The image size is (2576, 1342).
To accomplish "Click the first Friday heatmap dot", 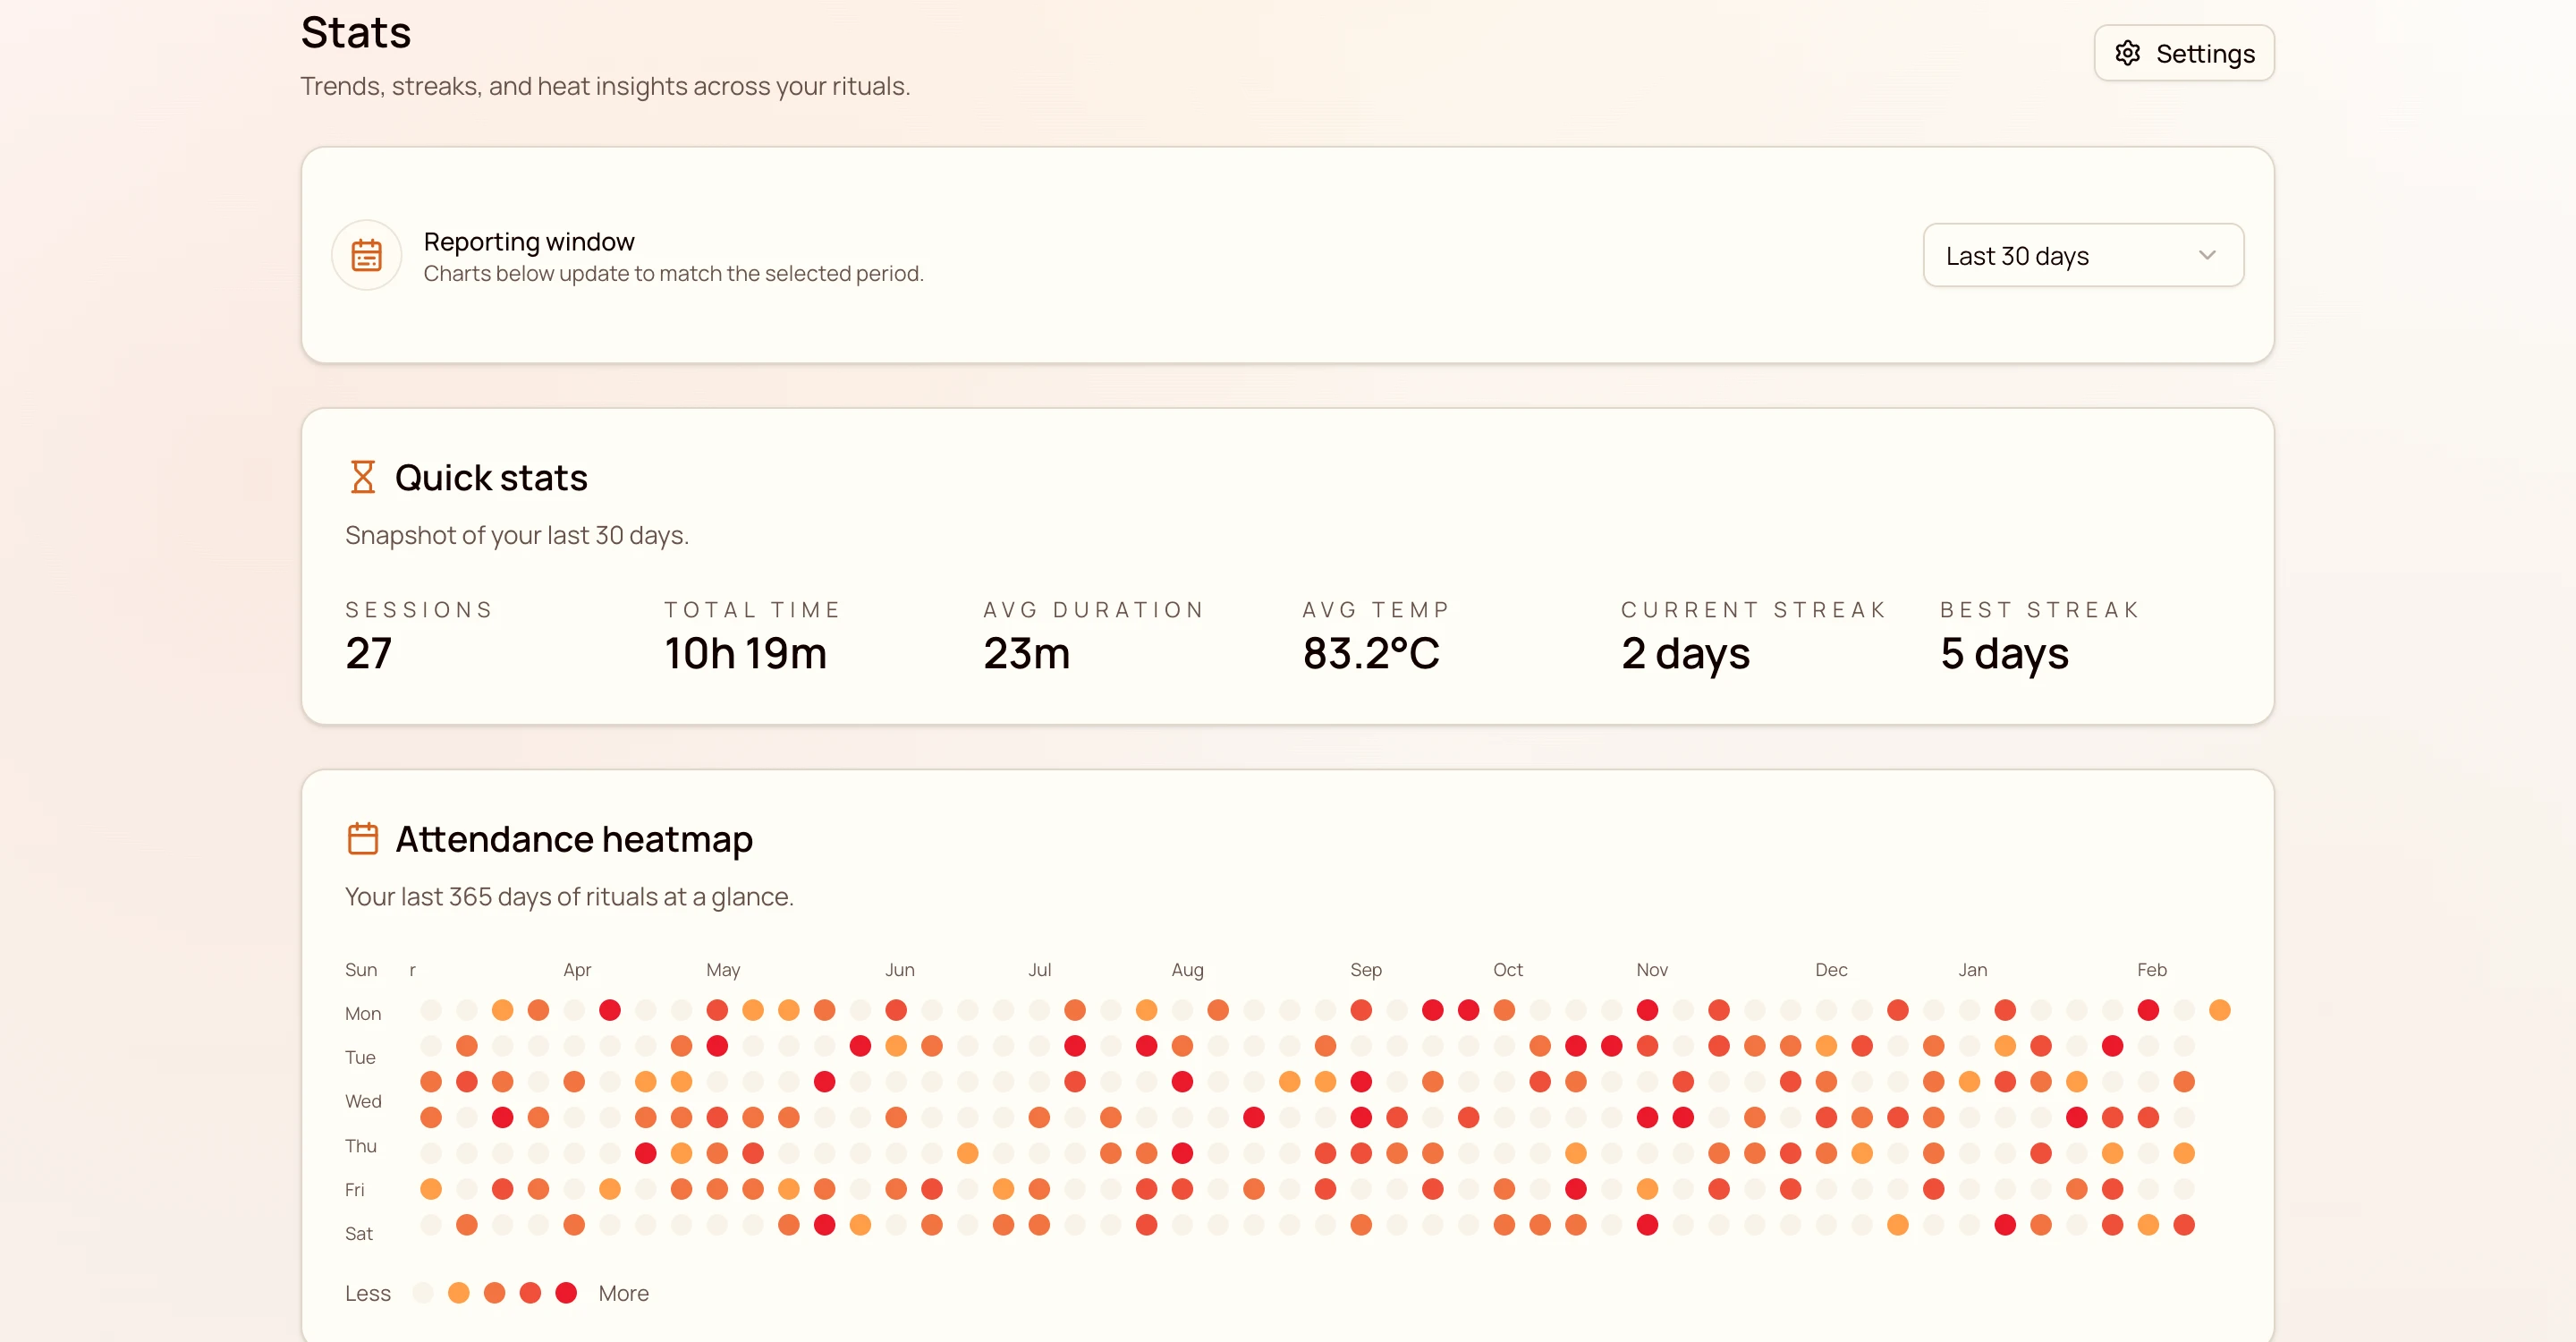I will (x=431, y=1189).
